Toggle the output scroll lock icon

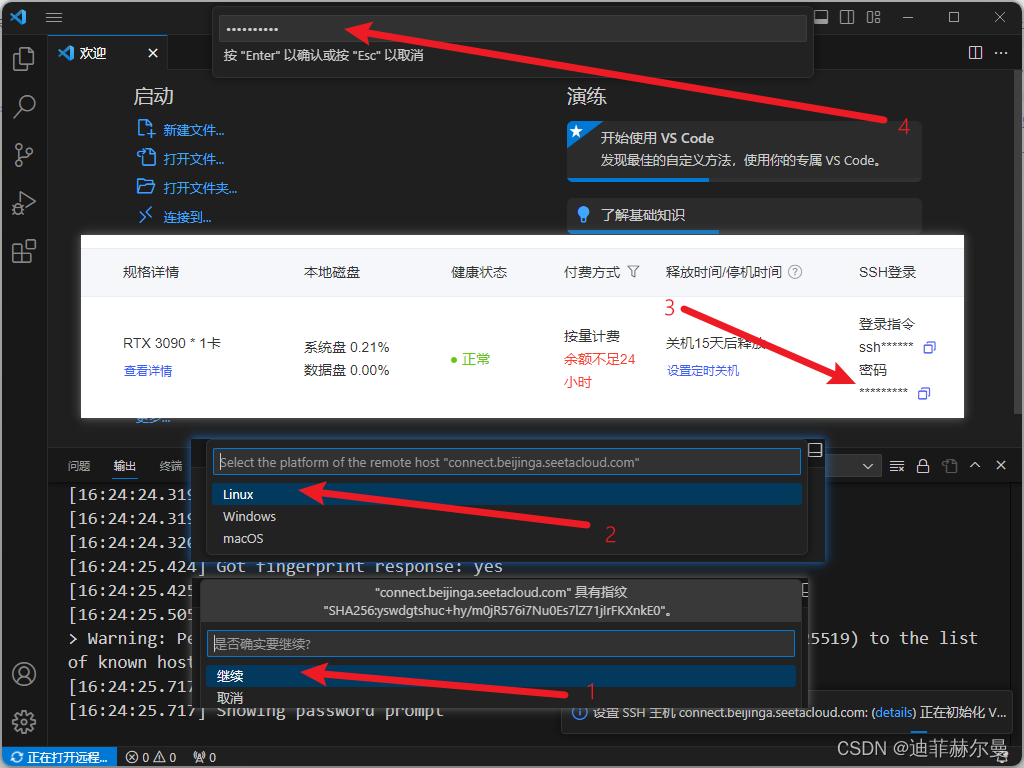pos(923,466)
